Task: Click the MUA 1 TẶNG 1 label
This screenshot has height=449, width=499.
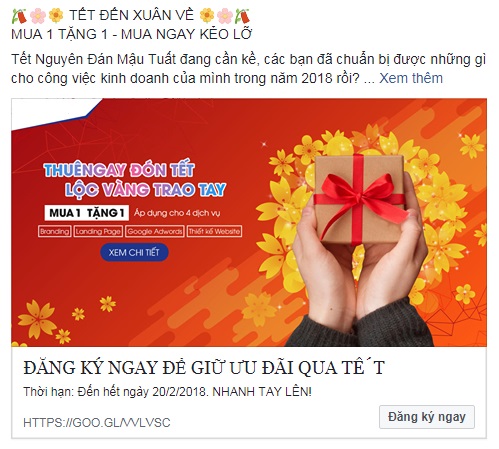Action: tap(87, 213)
